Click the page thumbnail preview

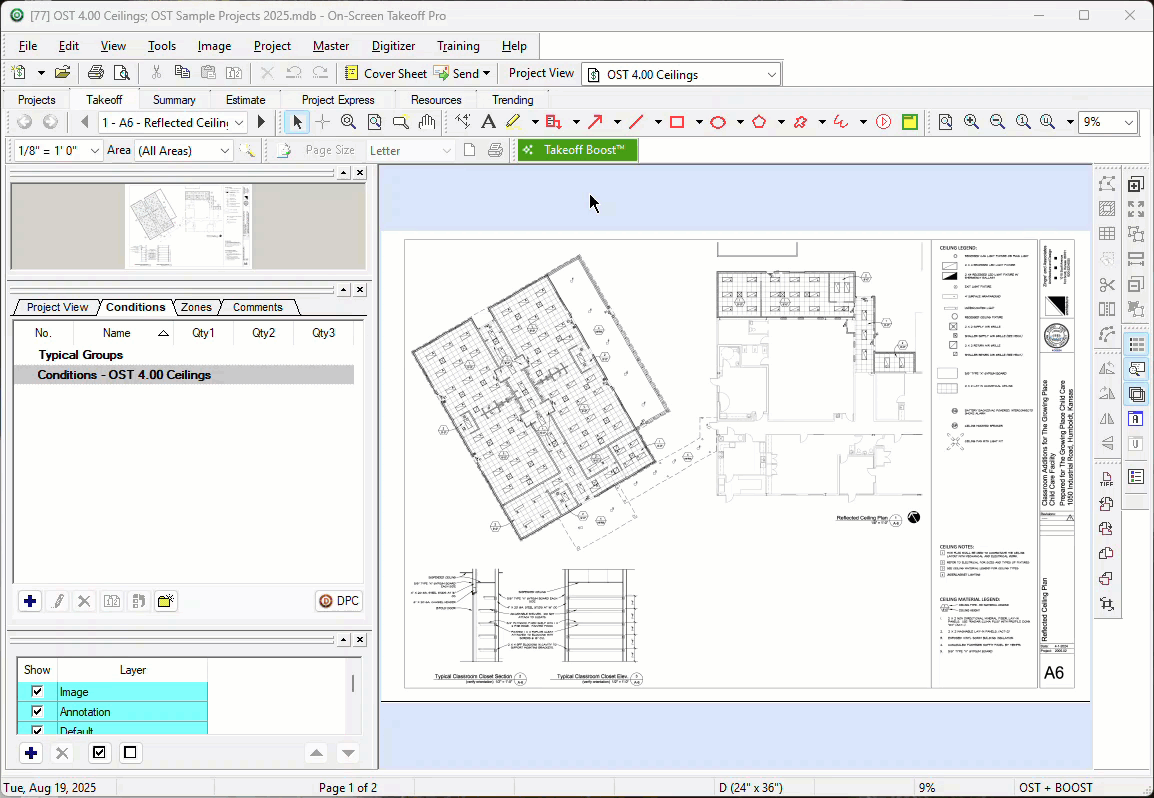pos(188,227)
